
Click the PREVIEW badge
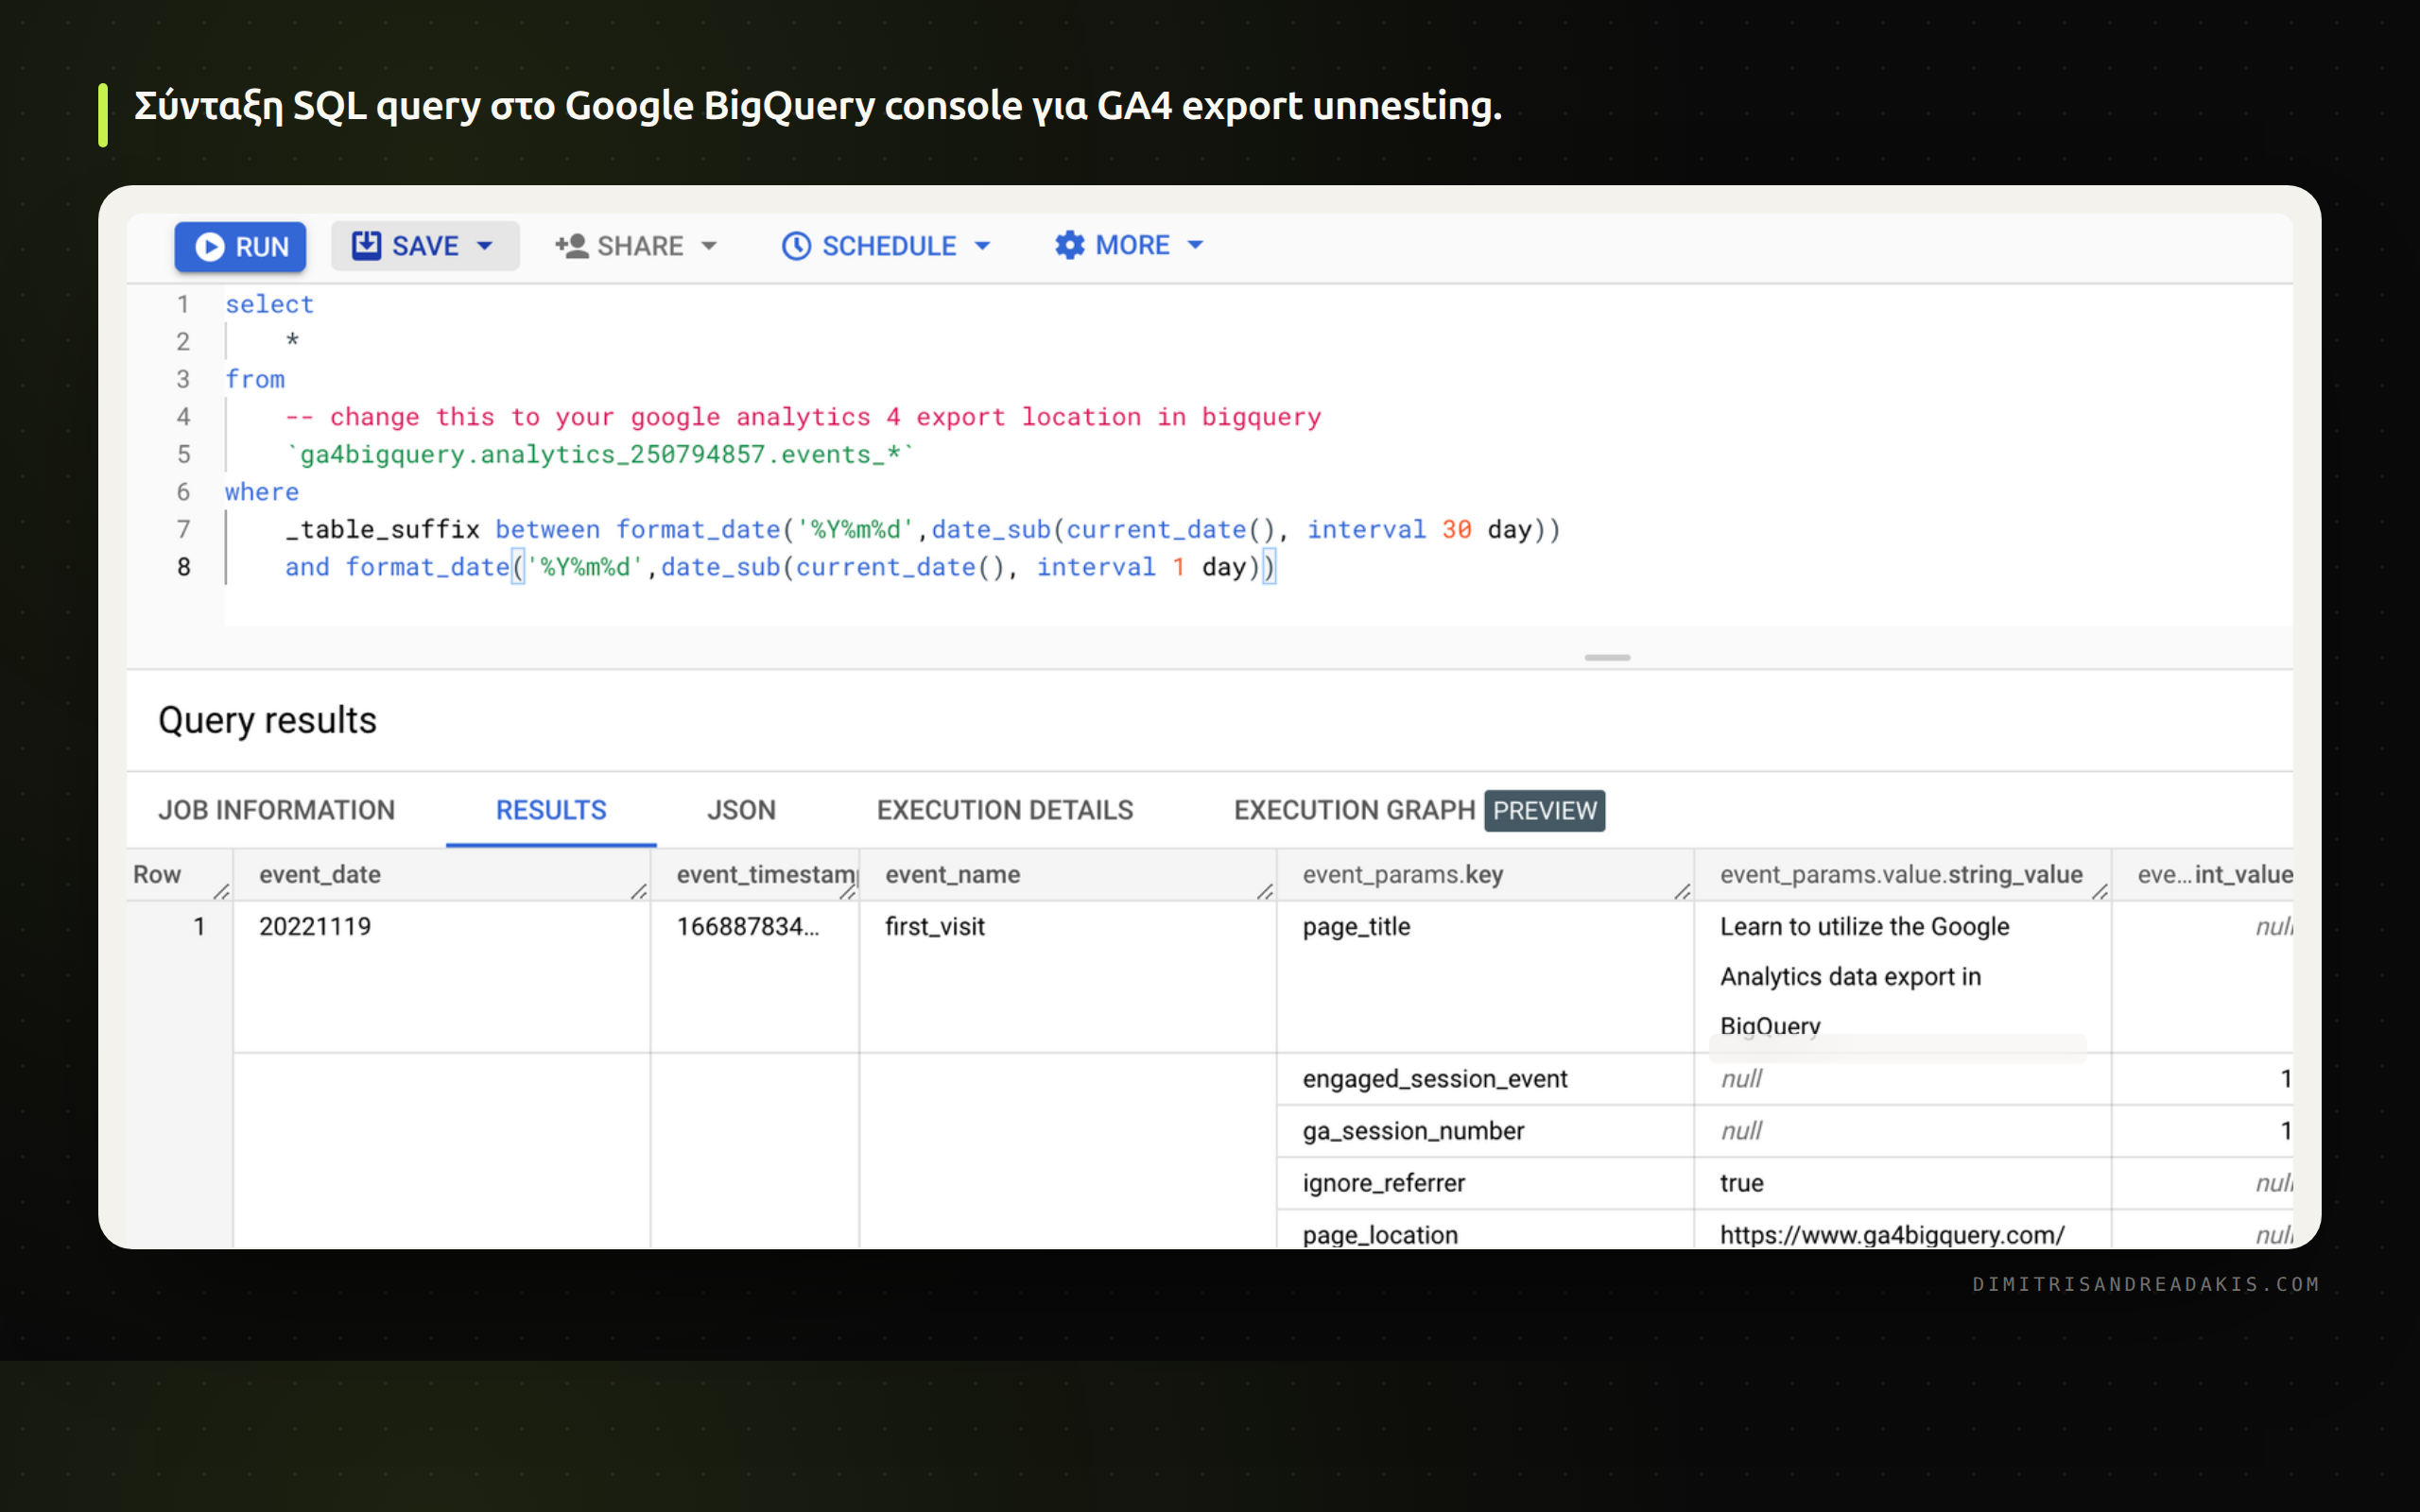point(1544,810)
